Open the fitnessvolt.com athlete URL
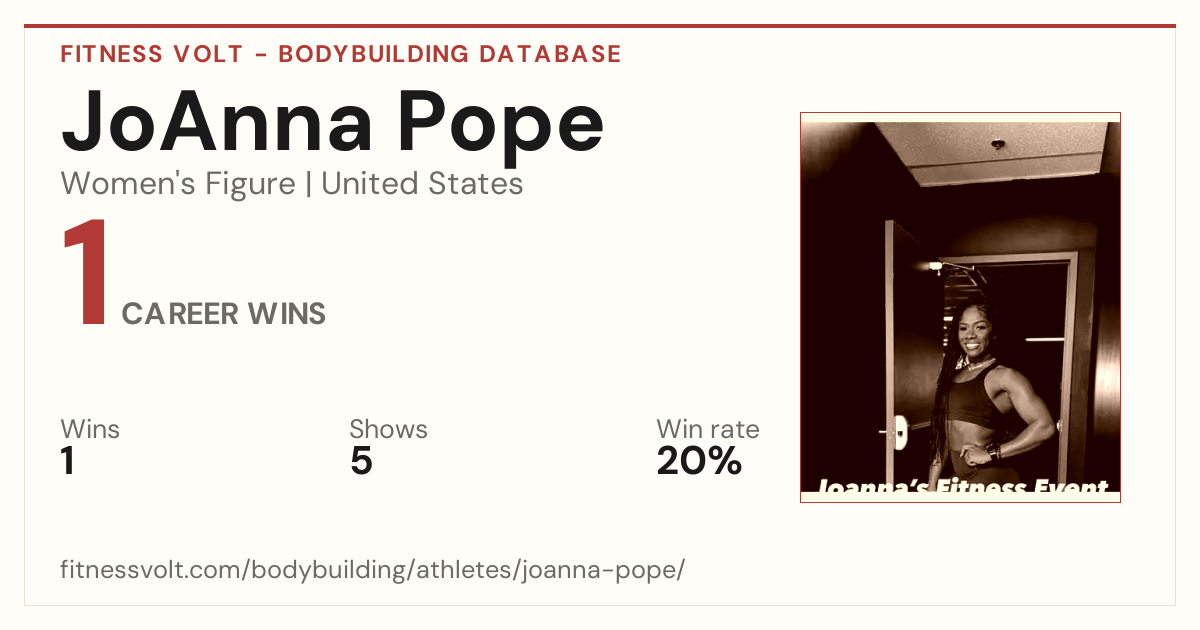 pyautogui.click(x=373, y=570)
